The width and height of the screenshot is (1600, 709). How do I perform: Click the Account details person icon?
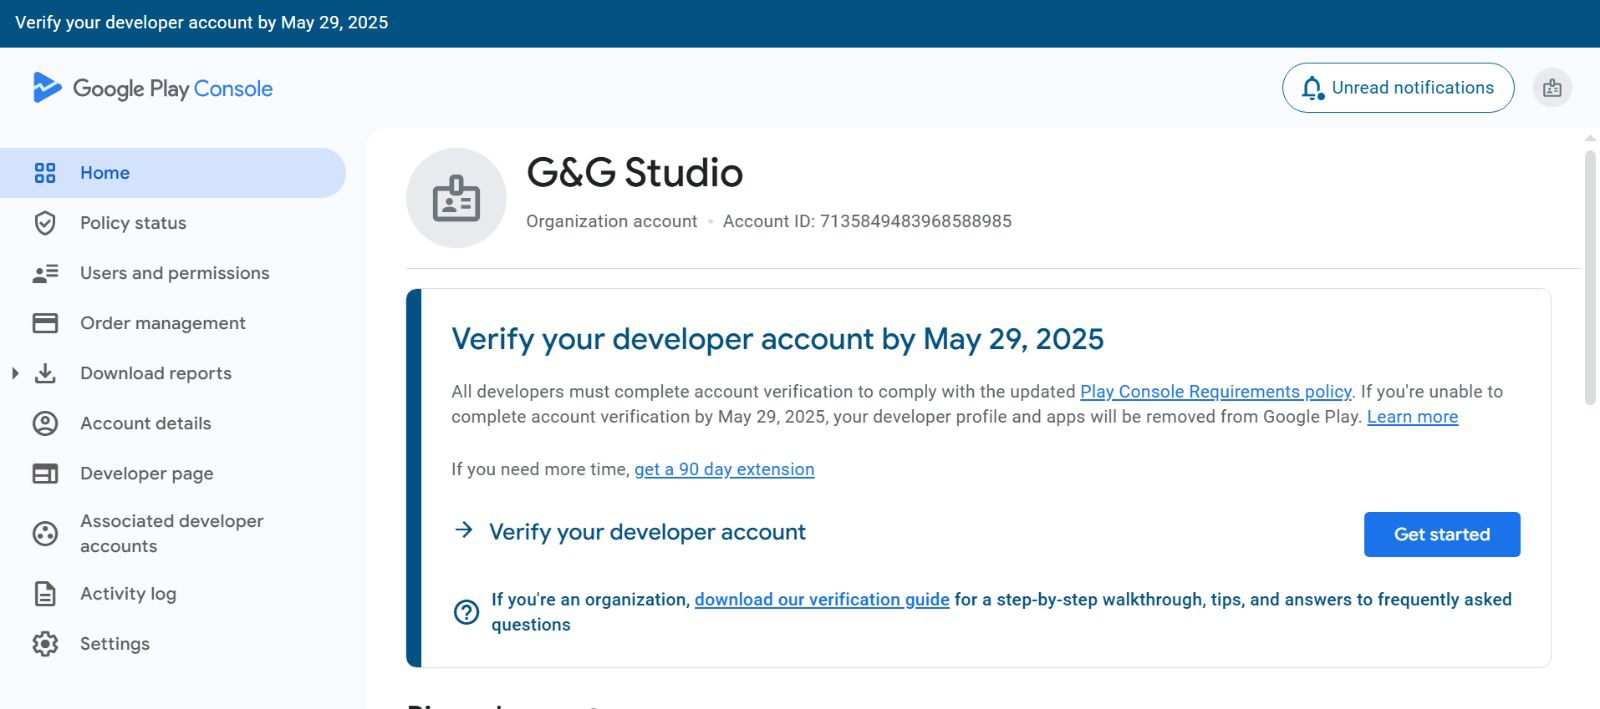tap(45, 423)
